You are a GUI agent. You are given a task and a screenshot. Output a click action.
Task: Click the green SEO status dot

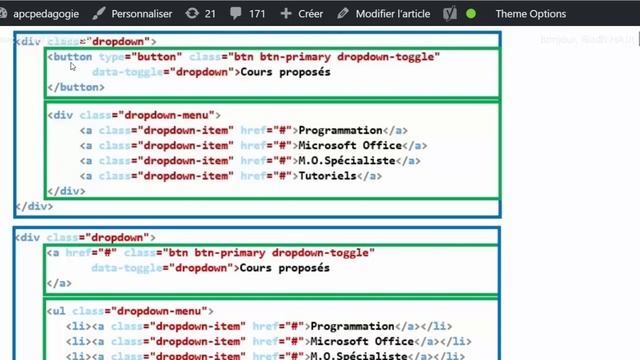pos(471,14)
